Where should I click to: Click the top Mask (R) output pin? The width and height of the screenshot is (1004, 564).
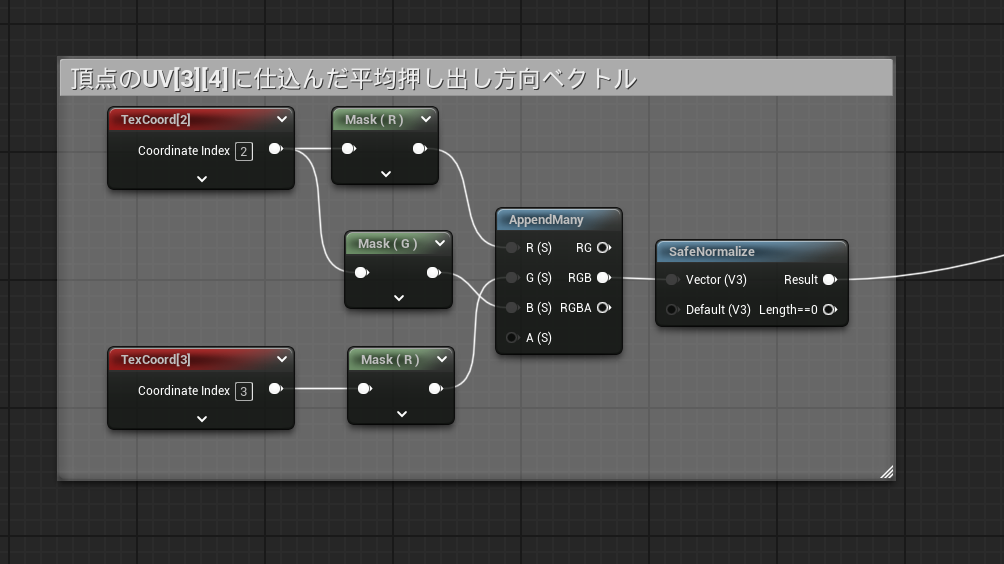pyautogui.click(x=420, y=149)
